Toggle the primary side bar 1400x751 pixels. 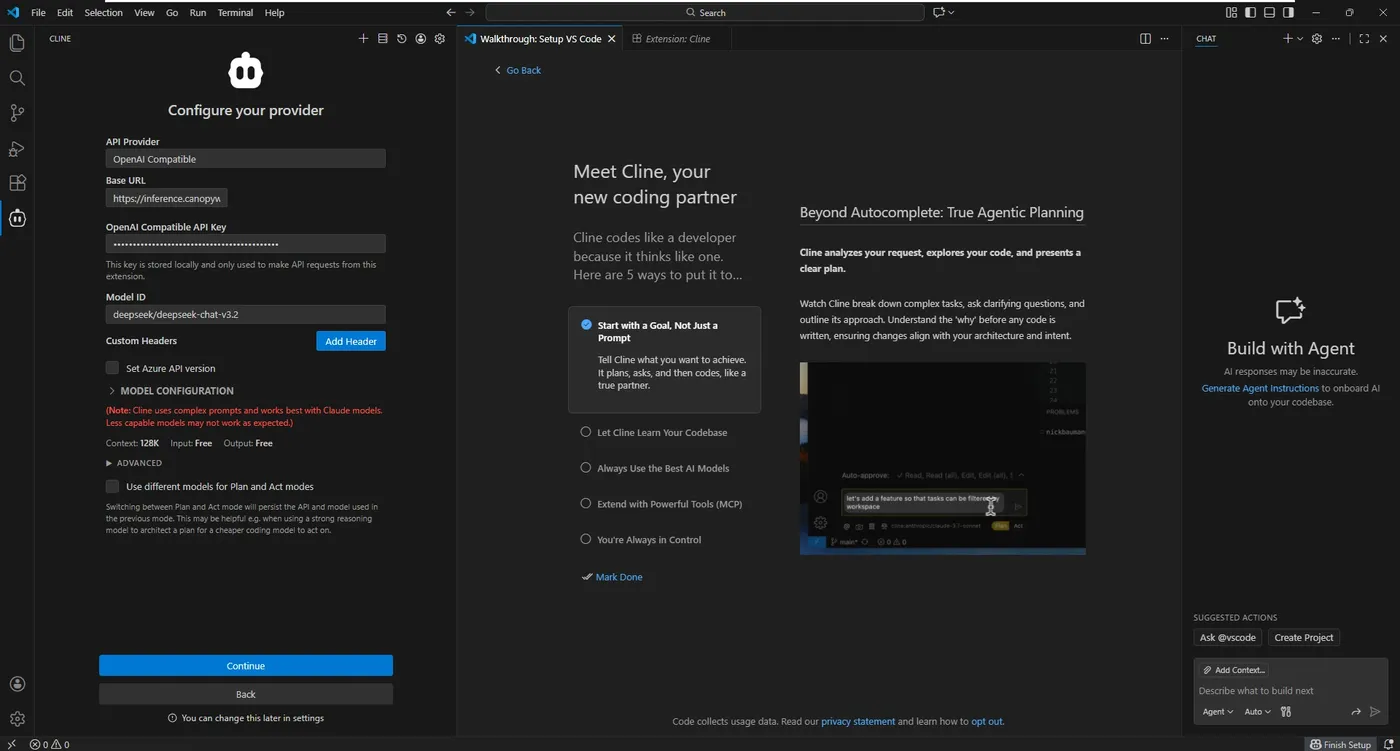coord(1250,13)
